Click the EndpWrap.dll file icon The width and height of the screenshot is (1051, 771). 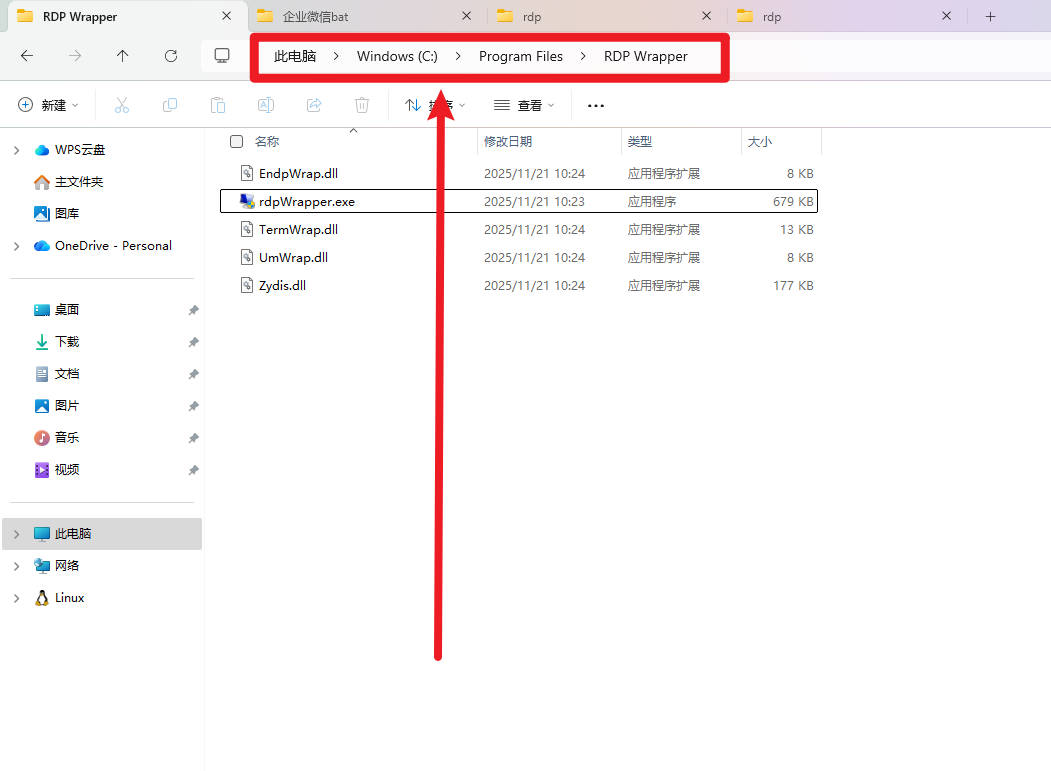[x=247, y=174]
